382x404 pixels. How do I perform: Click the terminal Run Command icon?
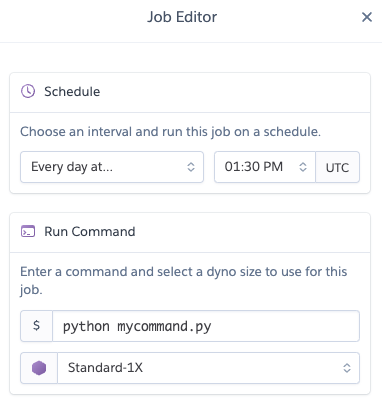[28, 231]
